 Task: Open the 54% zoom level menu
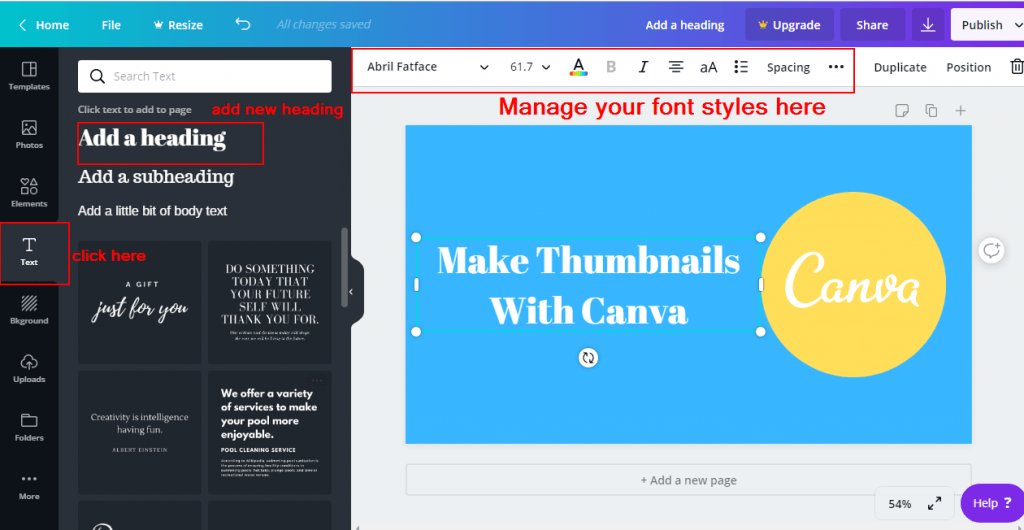pos(899,504)
